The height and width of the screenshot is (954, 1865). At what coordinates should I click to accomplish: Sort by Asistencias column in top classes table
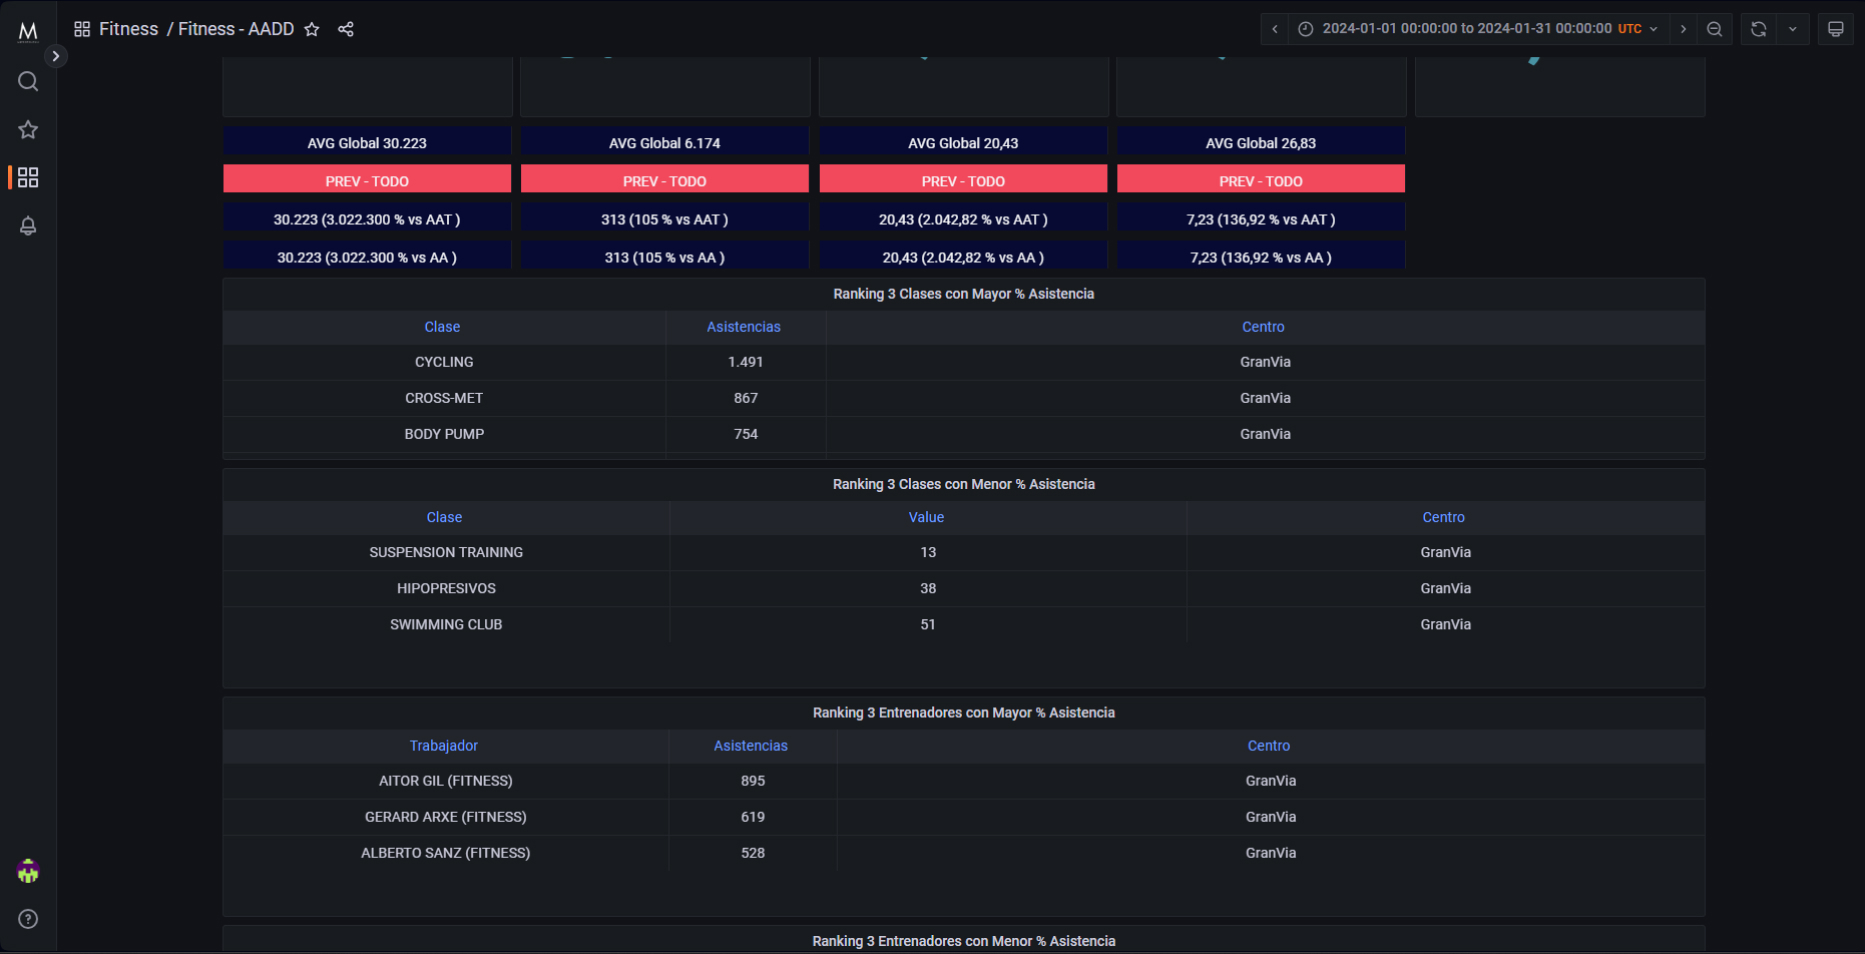(743, 327)
